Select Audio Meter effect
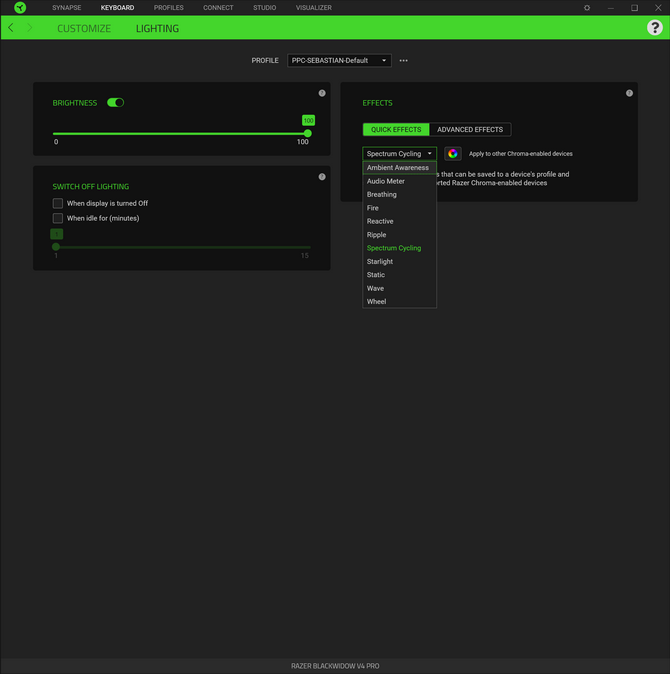670x674 pixels. 399,181
